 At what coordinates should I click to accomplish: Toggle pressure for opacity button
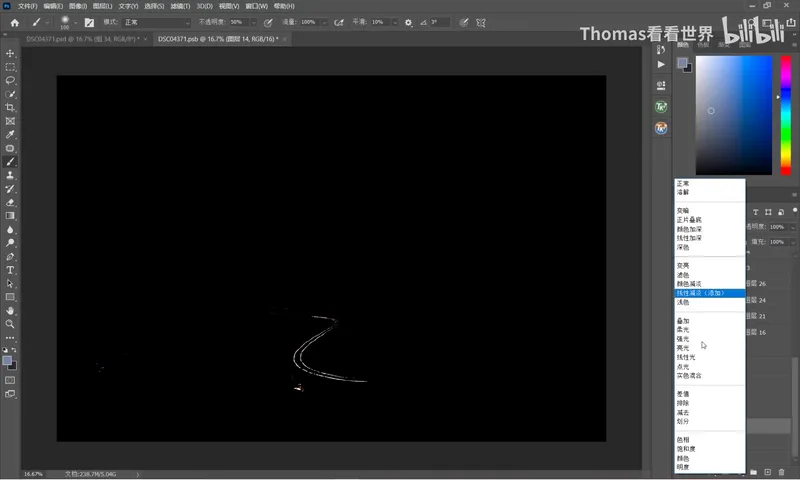268,22
